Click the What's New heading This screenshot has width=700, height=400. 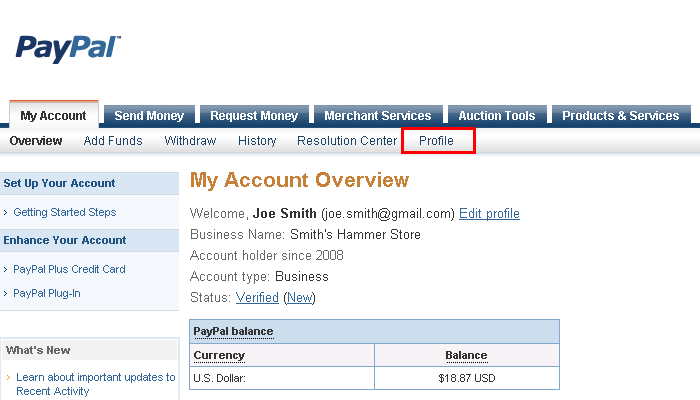(x=38, y=350)
